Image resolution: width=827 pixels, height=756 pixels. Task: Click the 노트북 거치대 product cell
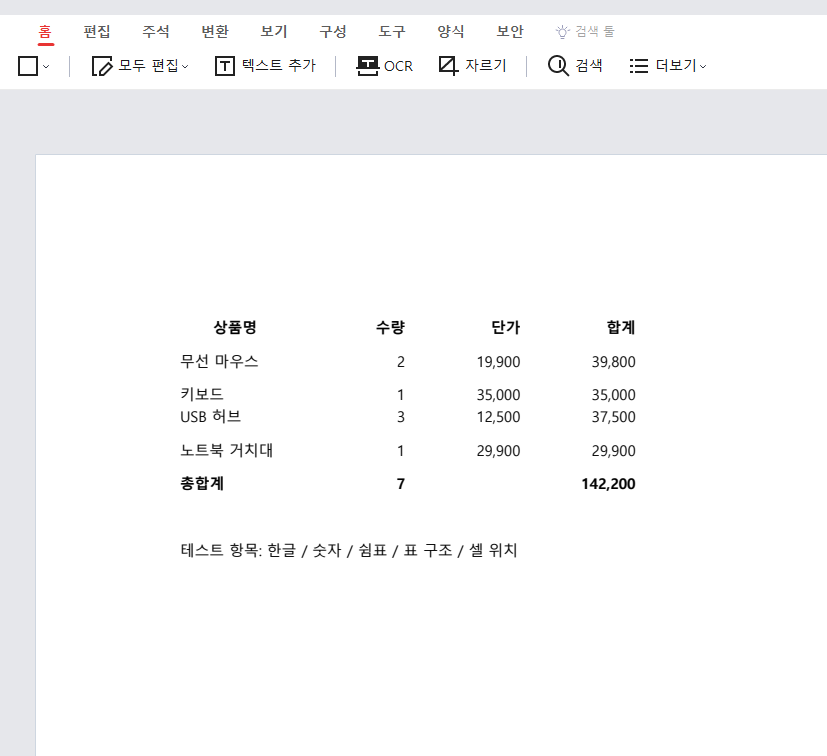click(x=227, y=450)
